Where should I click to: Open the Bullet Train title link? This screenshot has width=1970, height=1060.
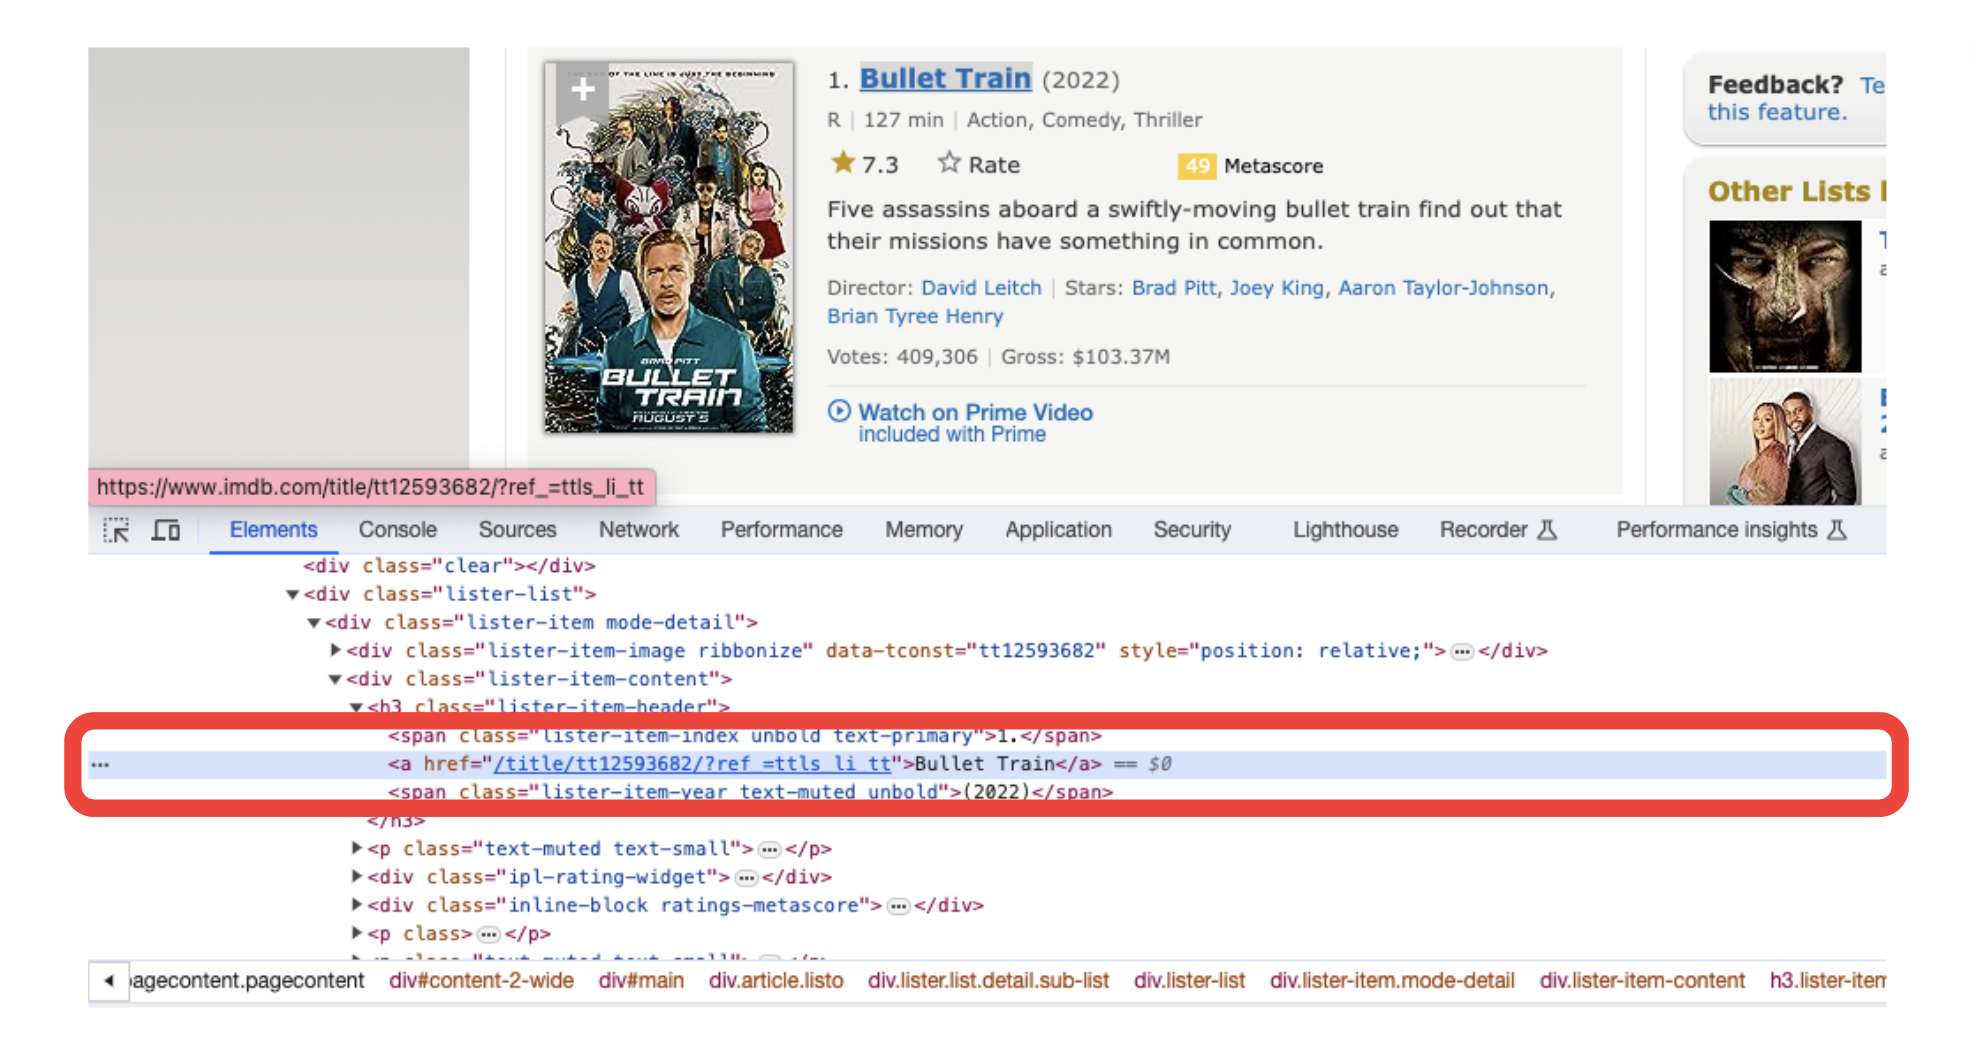point(944,78)
